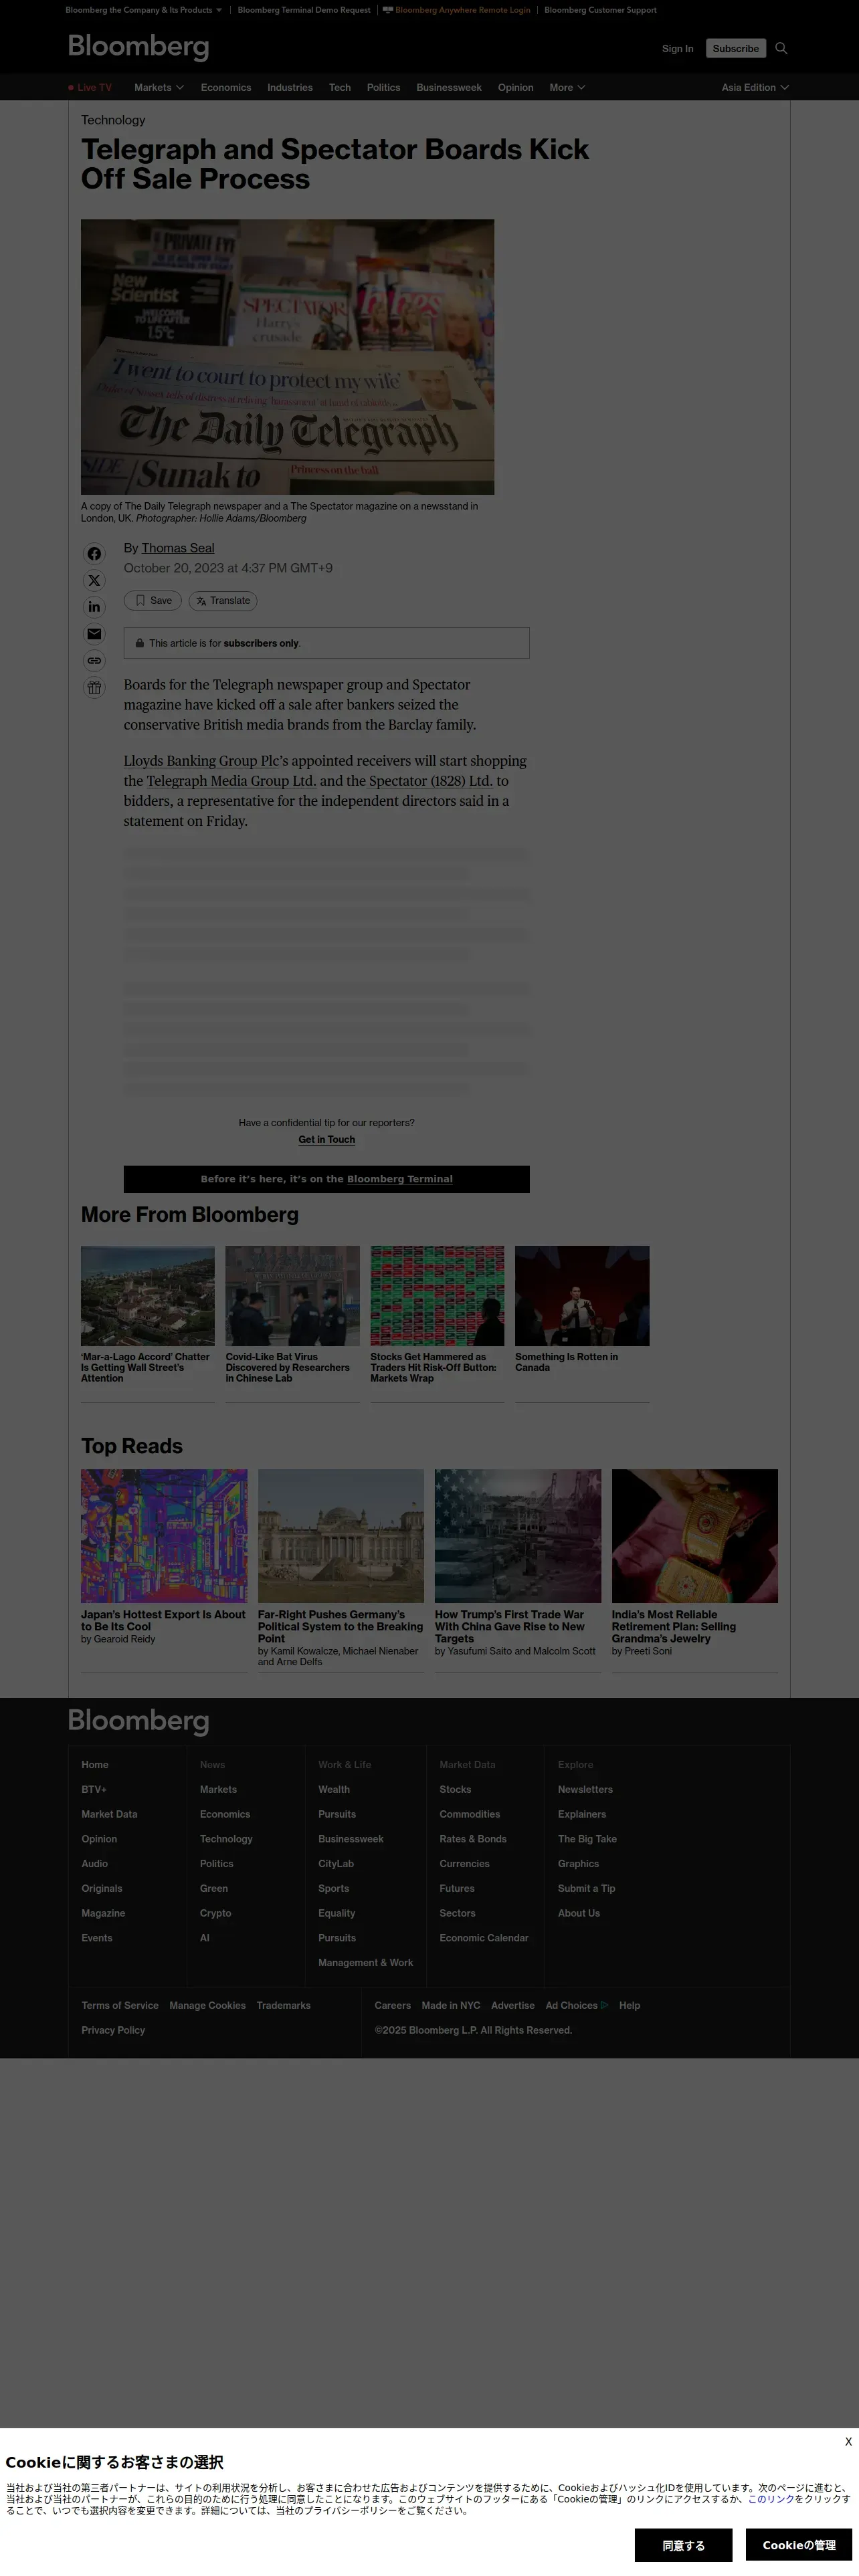Image resolution: width=859 pixels, height=2576 pixels.
Task: Open Stocks Get Hammered story thumbnail
Action: coord(437,1296)
